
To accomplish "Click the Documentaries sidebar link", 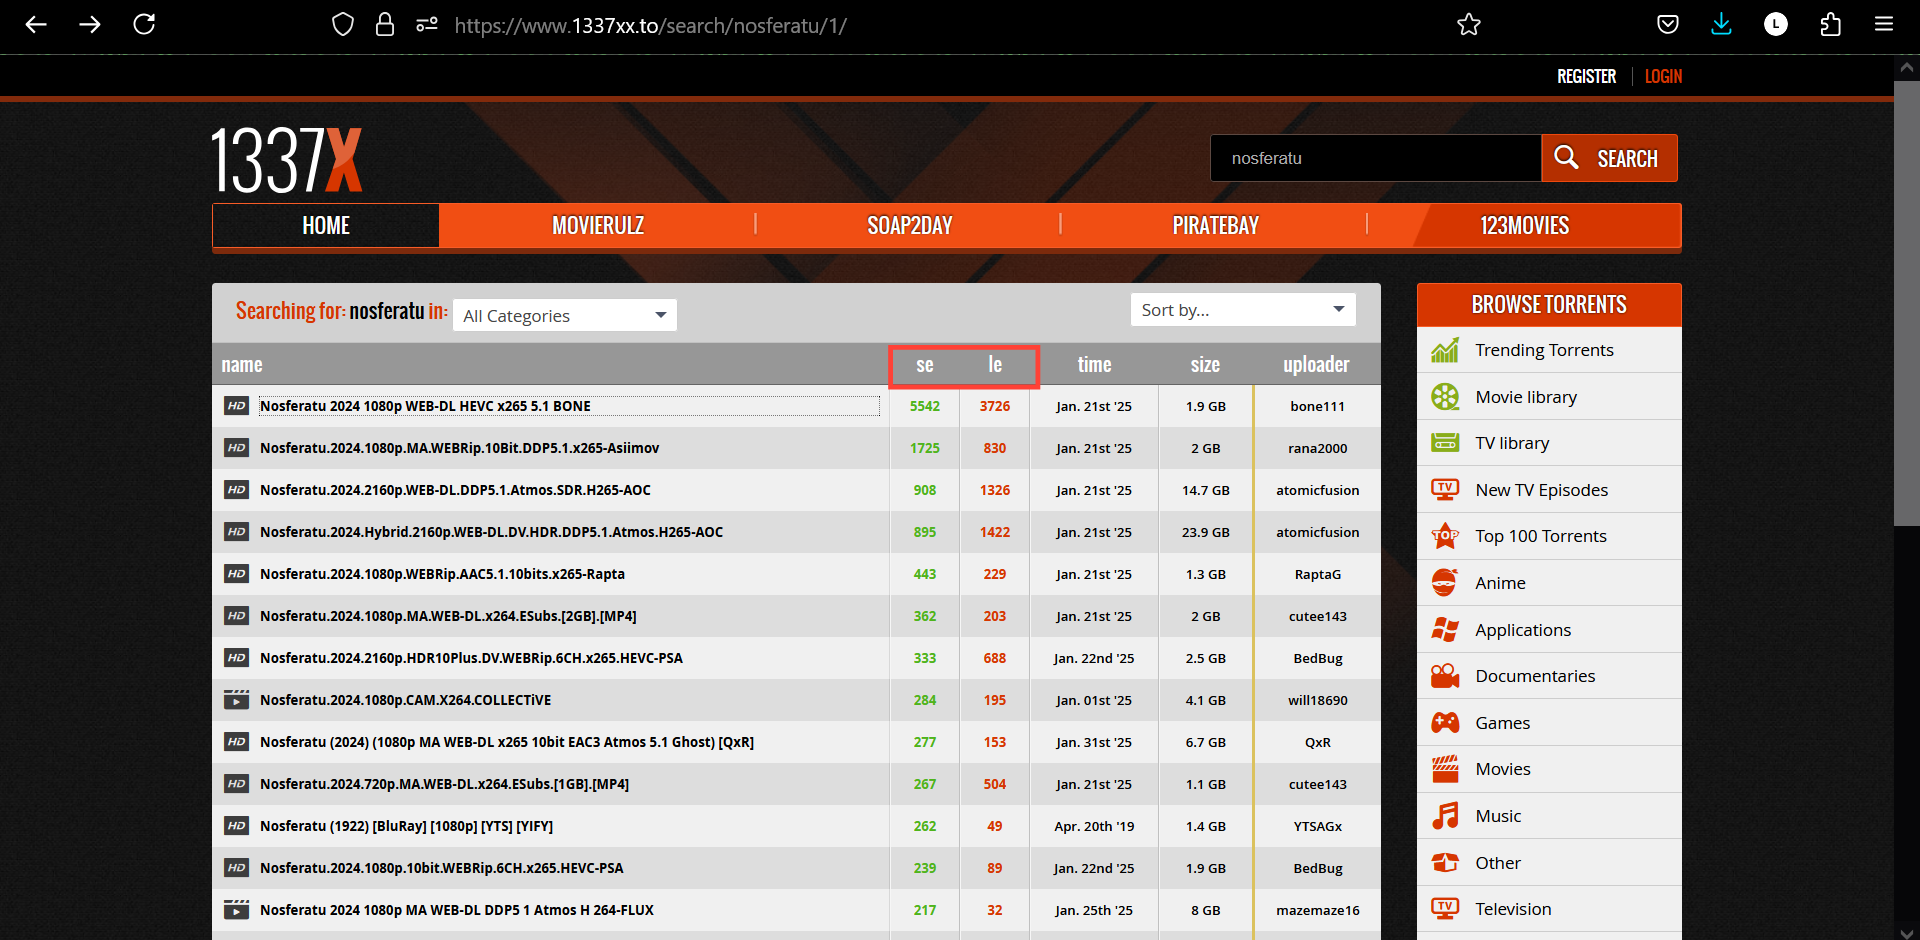I will point(1535,676).
